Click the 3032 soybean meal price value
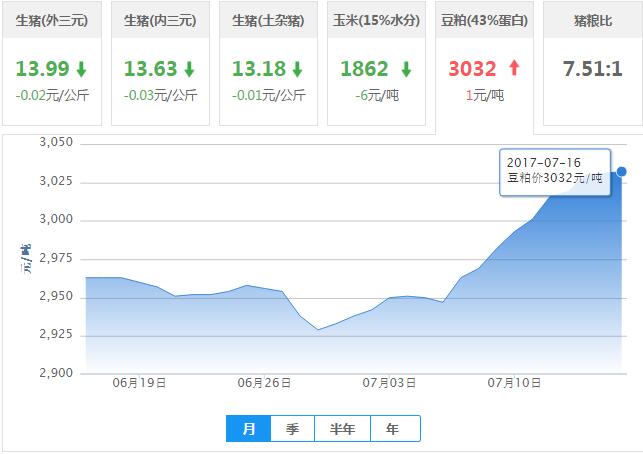The height and width of the screenshot is (454, 643). [472, 68]
